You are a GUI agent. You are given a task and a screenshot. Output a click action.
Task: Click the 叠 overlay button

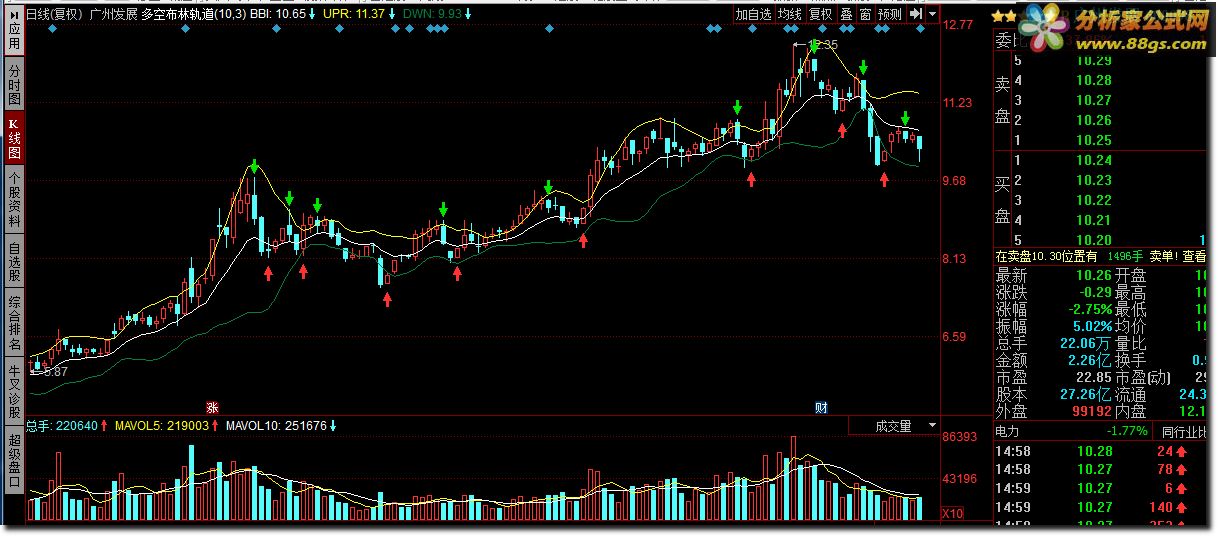point(846,14)
